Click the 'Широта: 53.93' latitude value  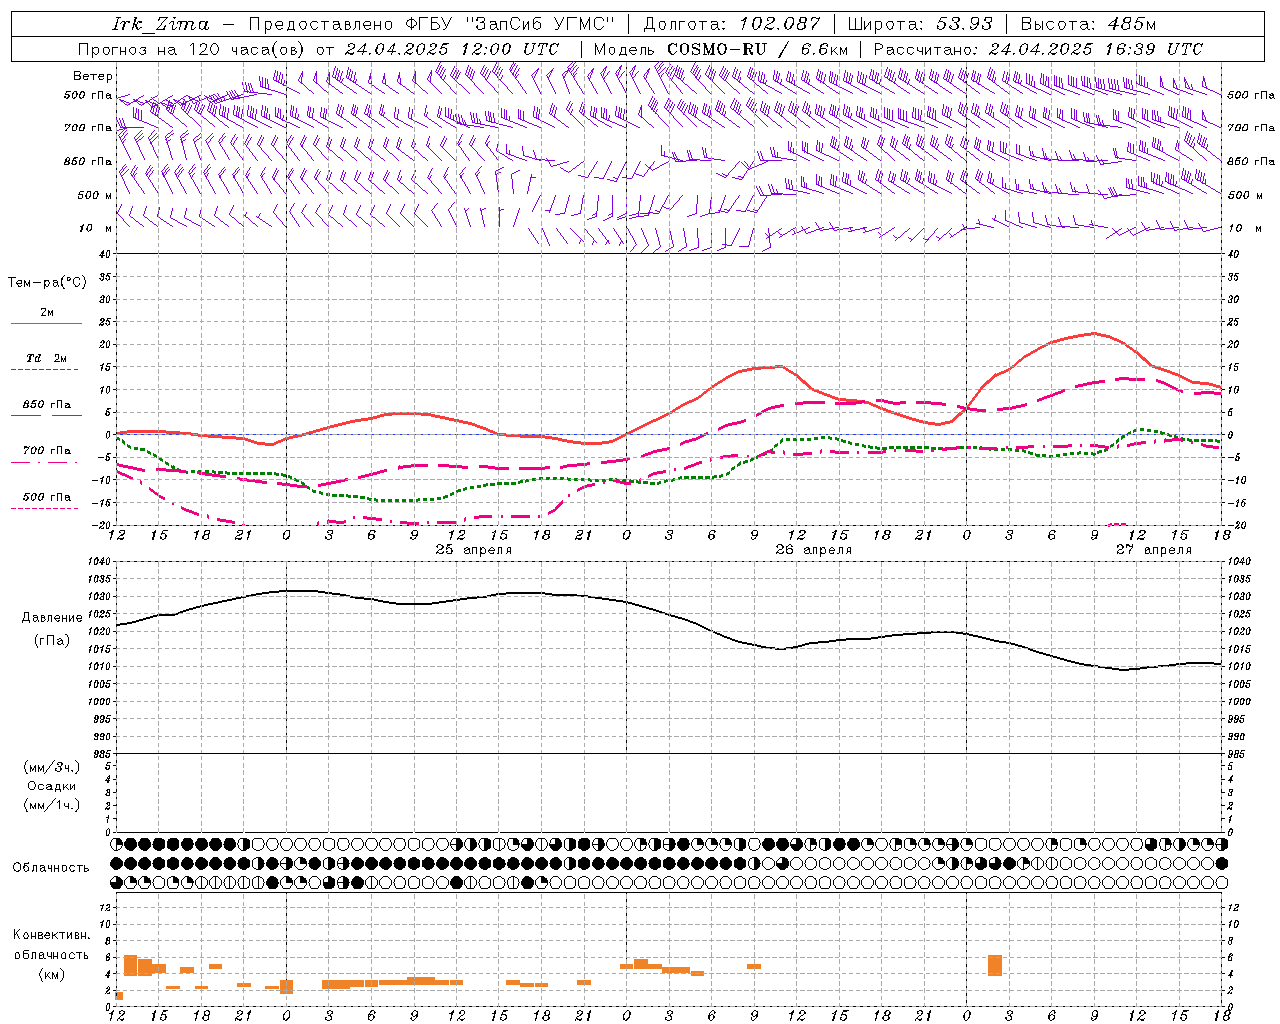point(920,24)
